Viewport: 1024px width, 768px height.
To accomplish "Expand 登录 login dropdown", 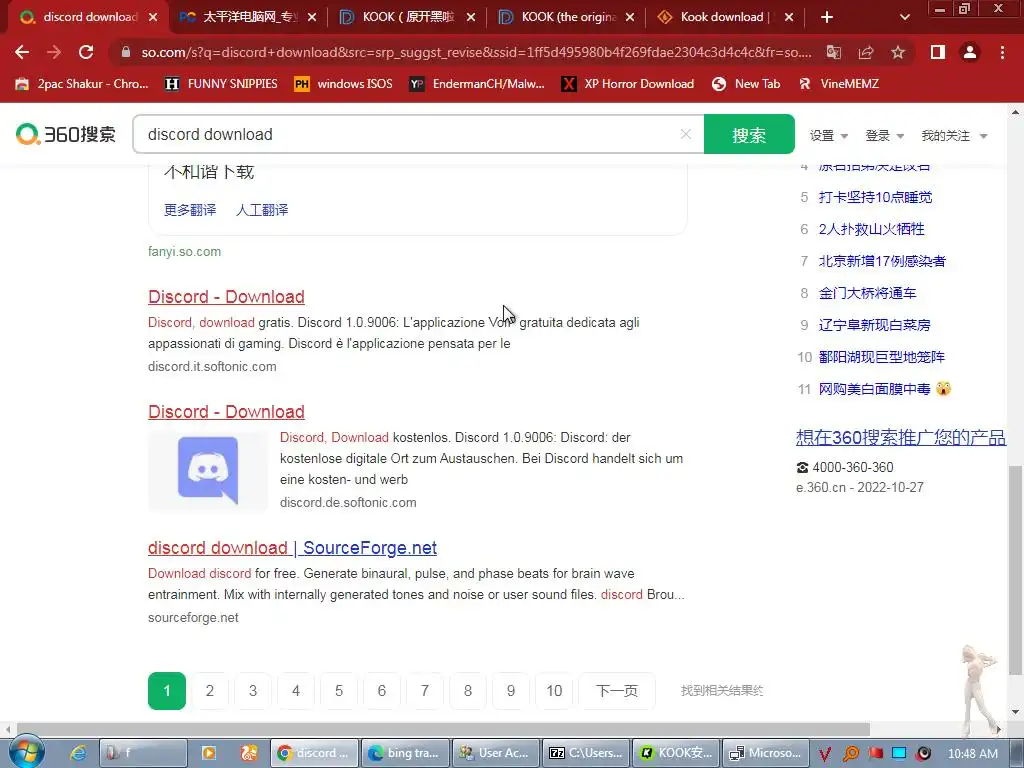I will point(884,136).
